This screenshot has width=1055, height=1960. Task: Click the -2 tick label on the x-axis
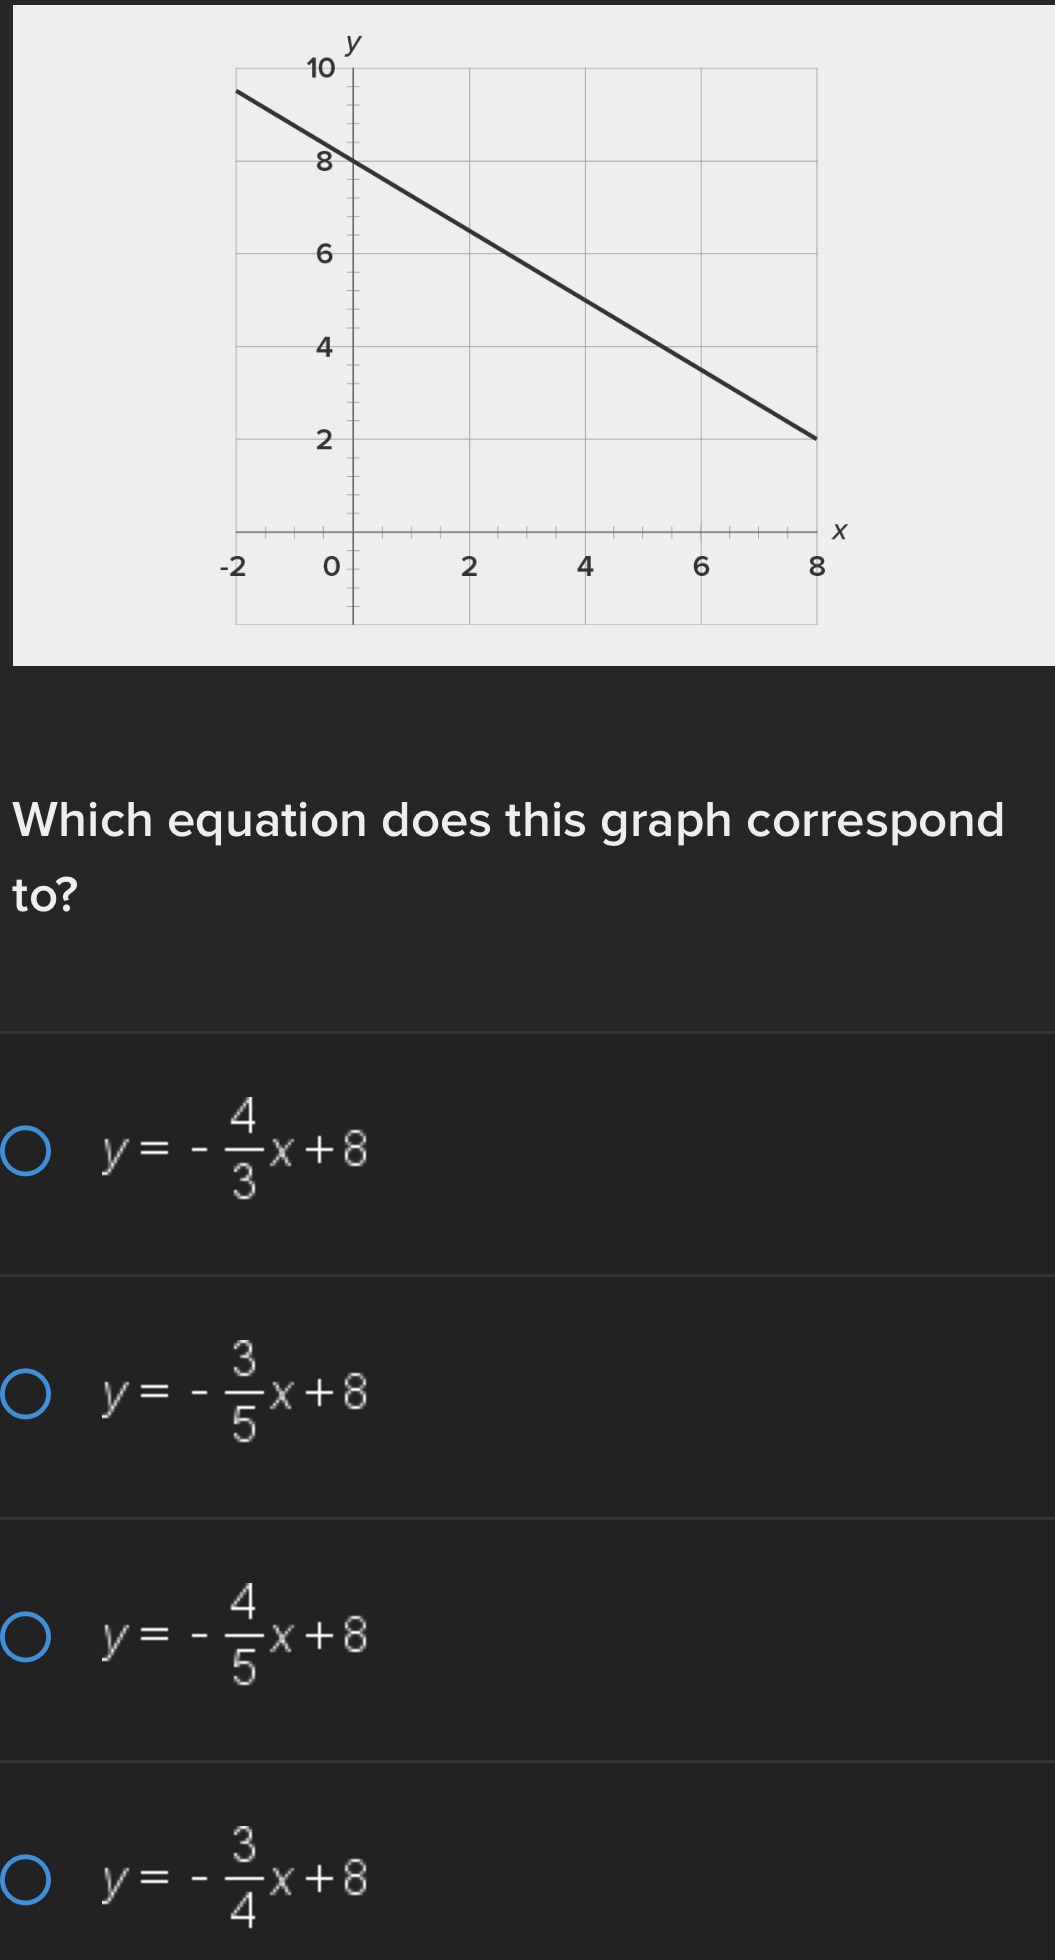point(230,566)
